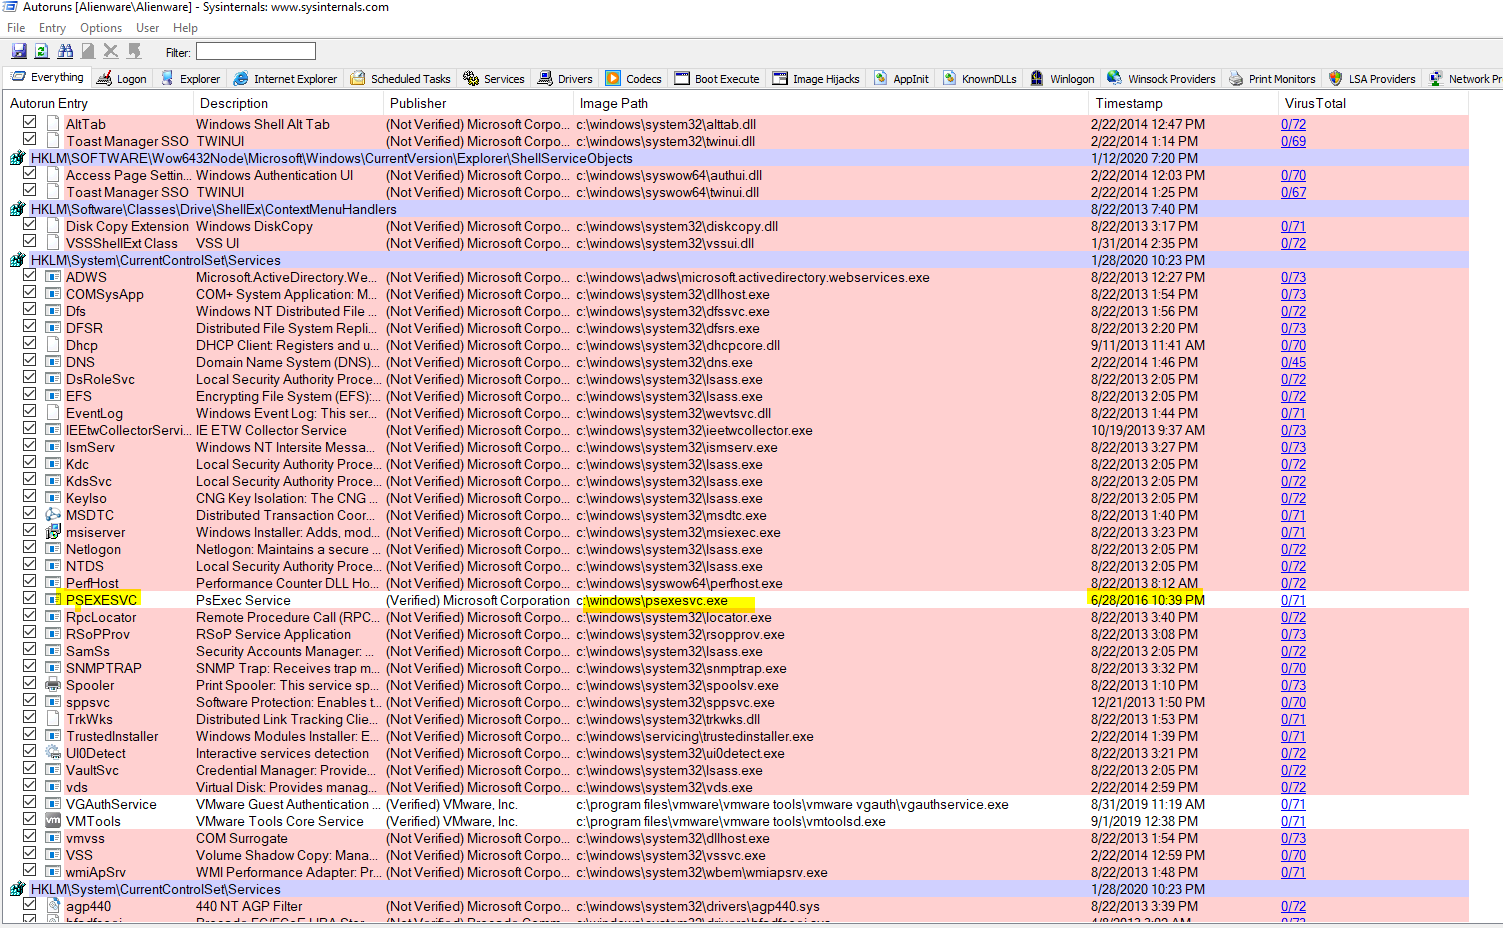Disable the Spooler service checkbox

30,684
